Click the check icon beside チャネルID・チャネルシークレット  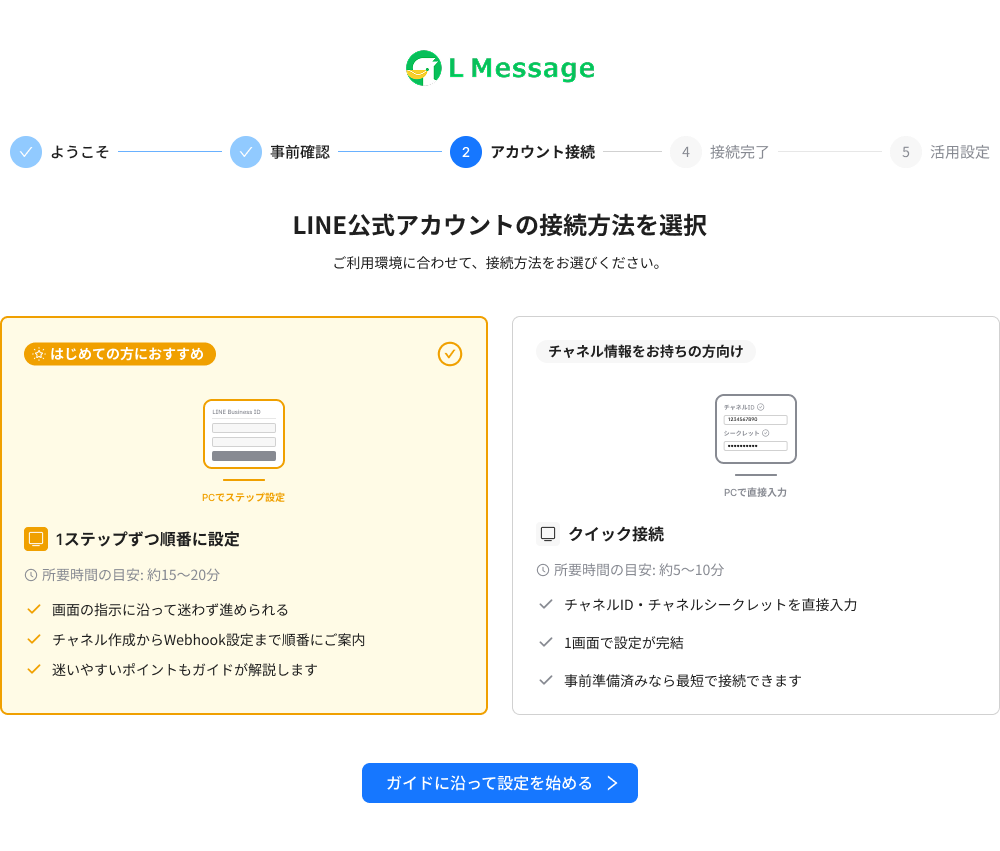(546, 605)
